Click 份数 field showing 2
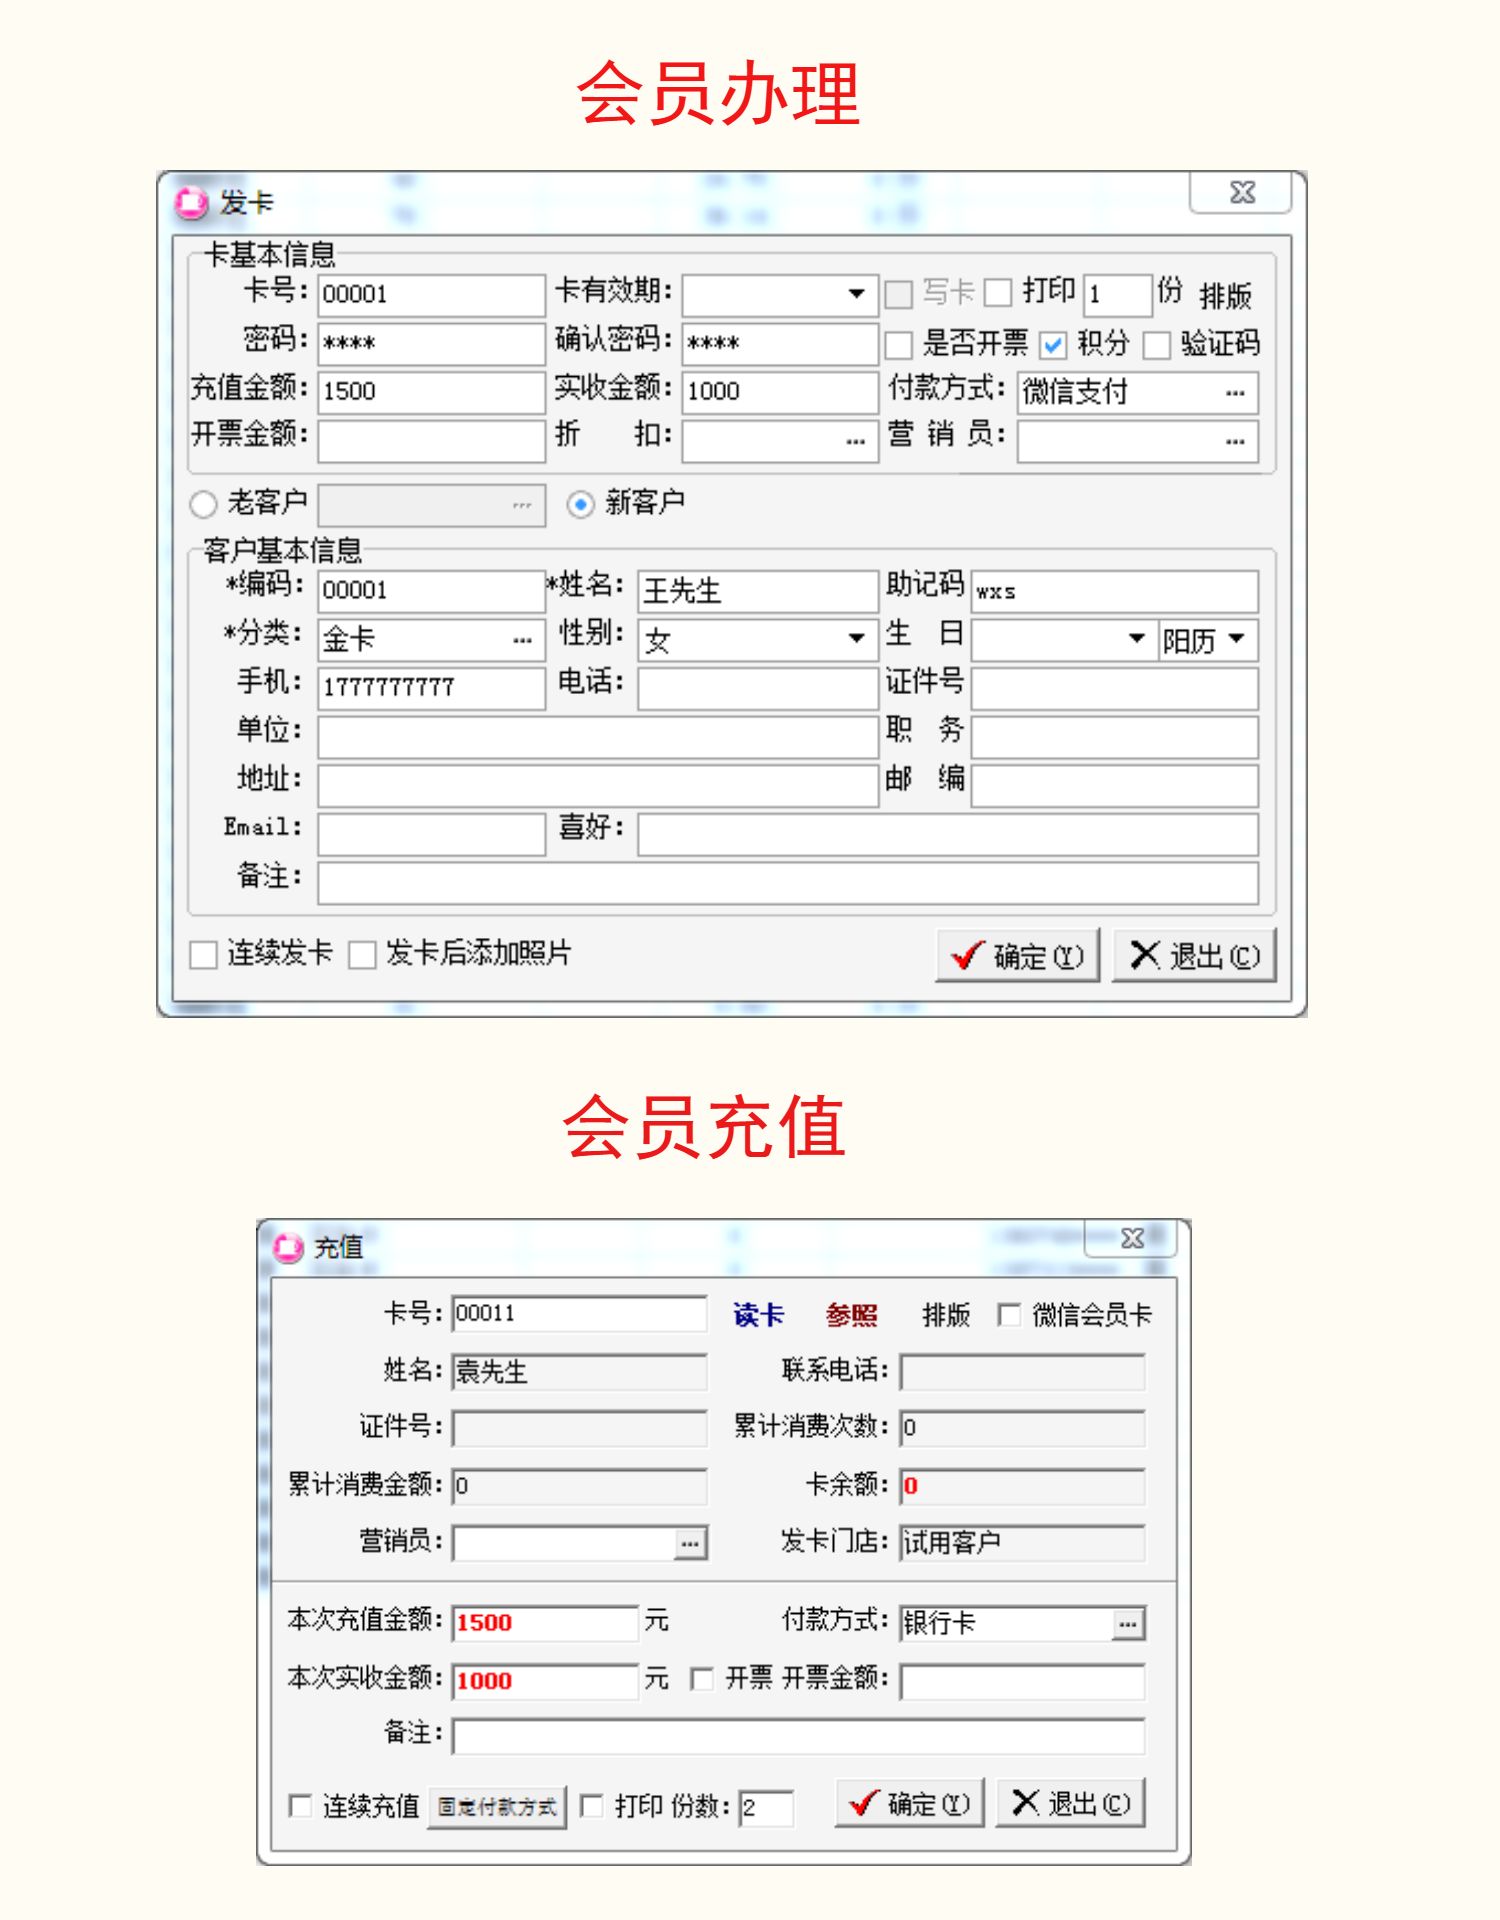The image size is (1500, 1920). tap(766, 1807)
